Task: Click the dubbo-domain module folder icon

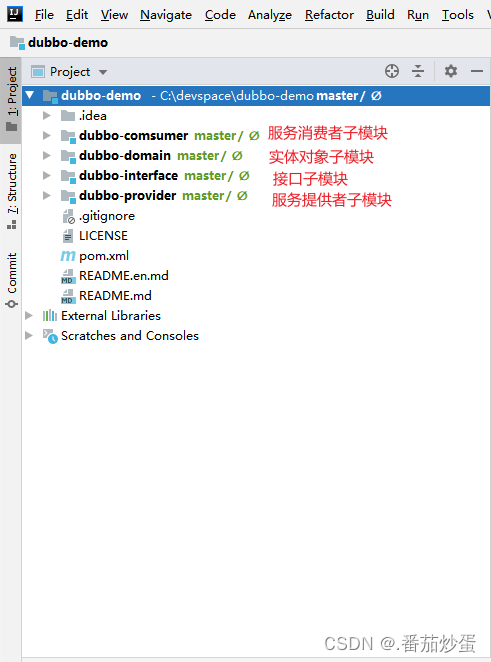Action: coord(68,156)
